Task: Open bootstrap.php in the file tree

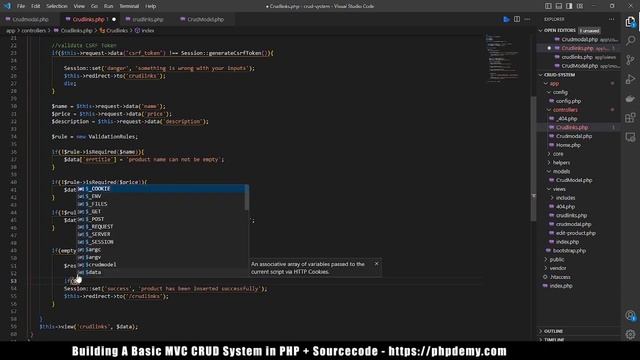Action: pyautogui.click(x=569, y=251)
